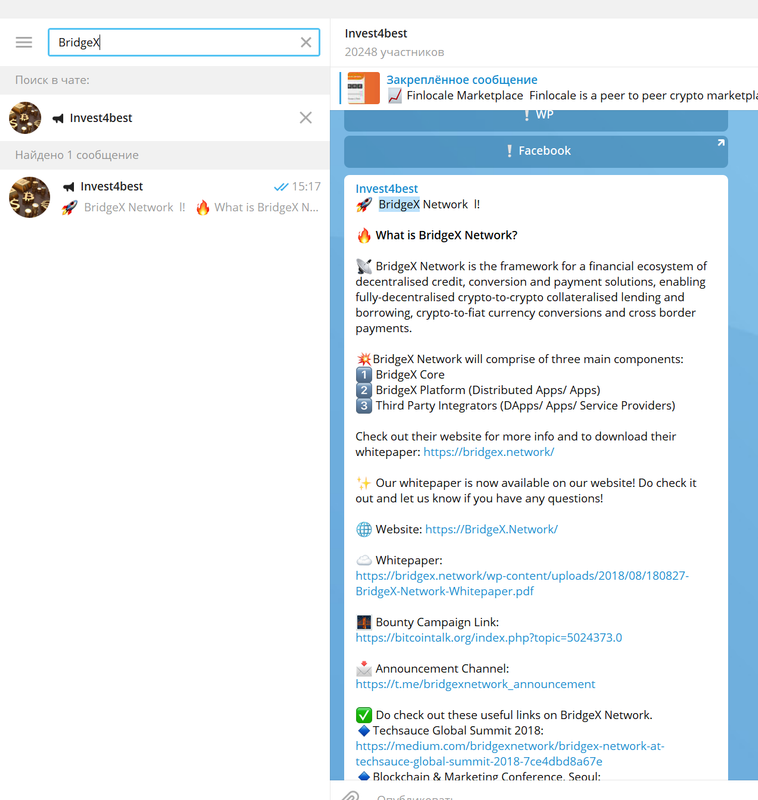
Task: Click the attach file paperclip icon
Action: click(351, 796)
